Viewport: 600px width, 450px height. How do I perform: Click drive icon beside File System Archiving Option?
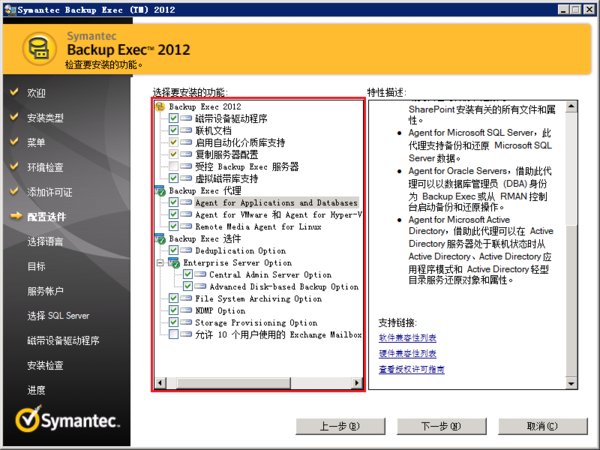pyautogui.click(x=186, y=298)
